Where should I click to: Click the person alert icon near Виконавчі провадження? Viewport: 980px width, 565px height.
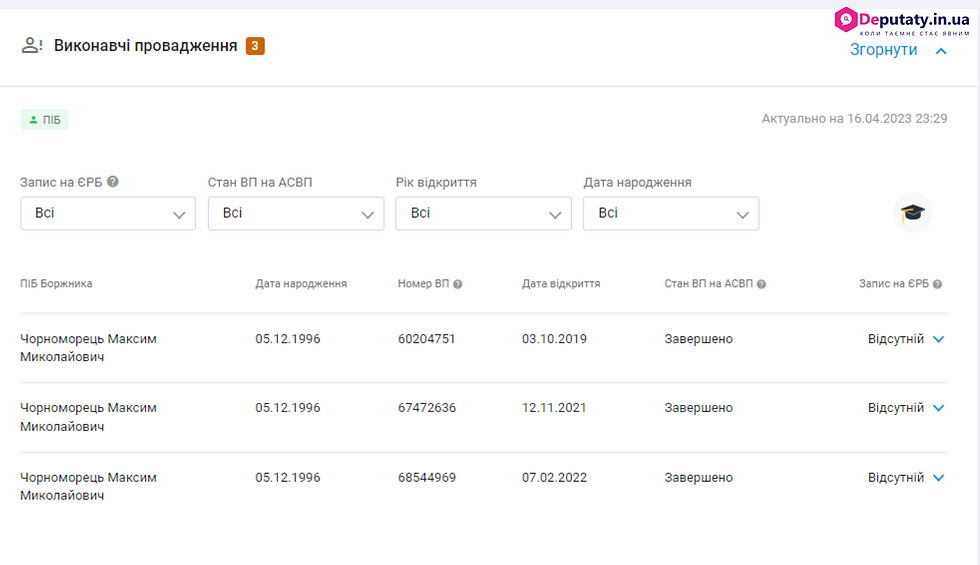32,46
